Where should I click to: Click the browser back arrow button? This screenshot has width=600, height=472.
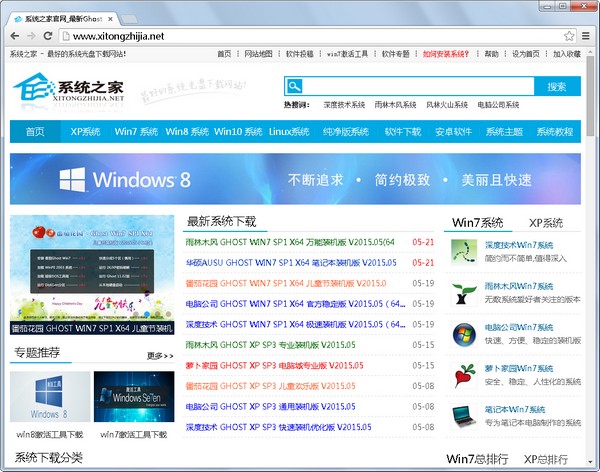pyautogui.click(x=13, y=36)
